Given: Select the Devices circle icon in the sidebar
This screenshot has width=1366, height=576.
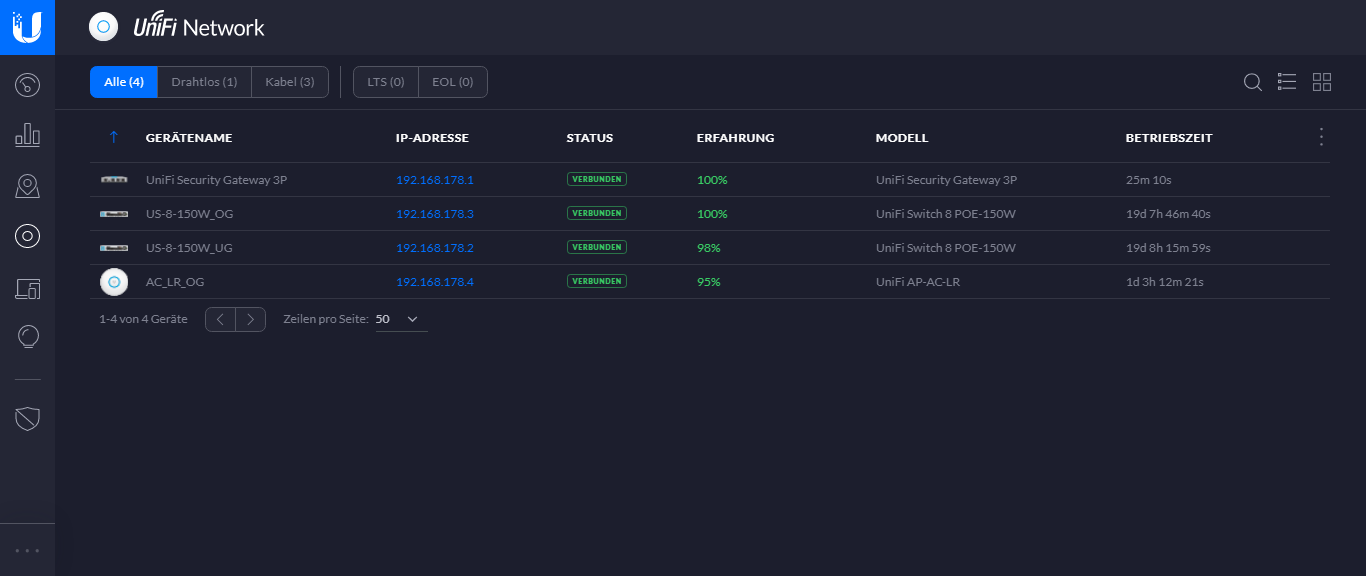Looking at the screenshot, I should 27,236.
